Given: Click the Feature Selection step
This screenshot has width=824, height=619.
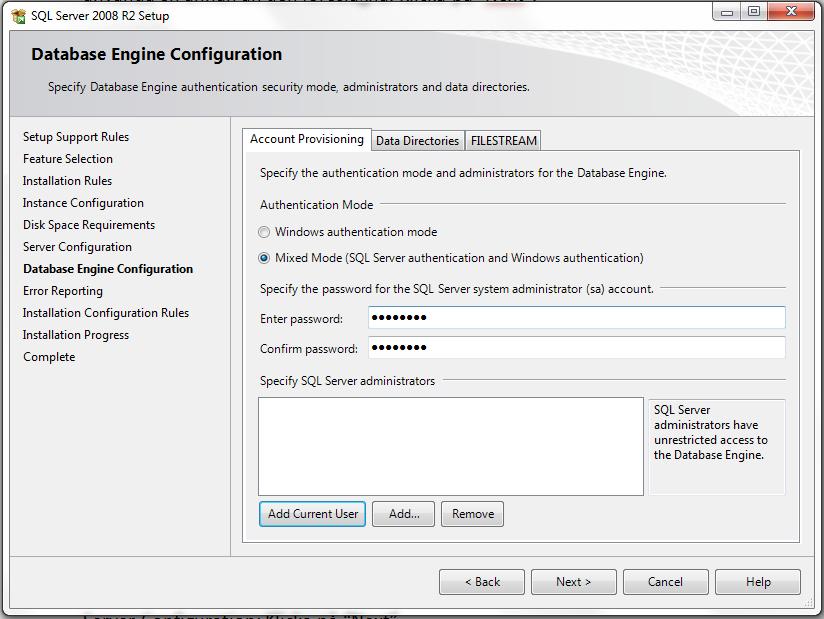Looking at the screenshot, I should tap(68, 159).
